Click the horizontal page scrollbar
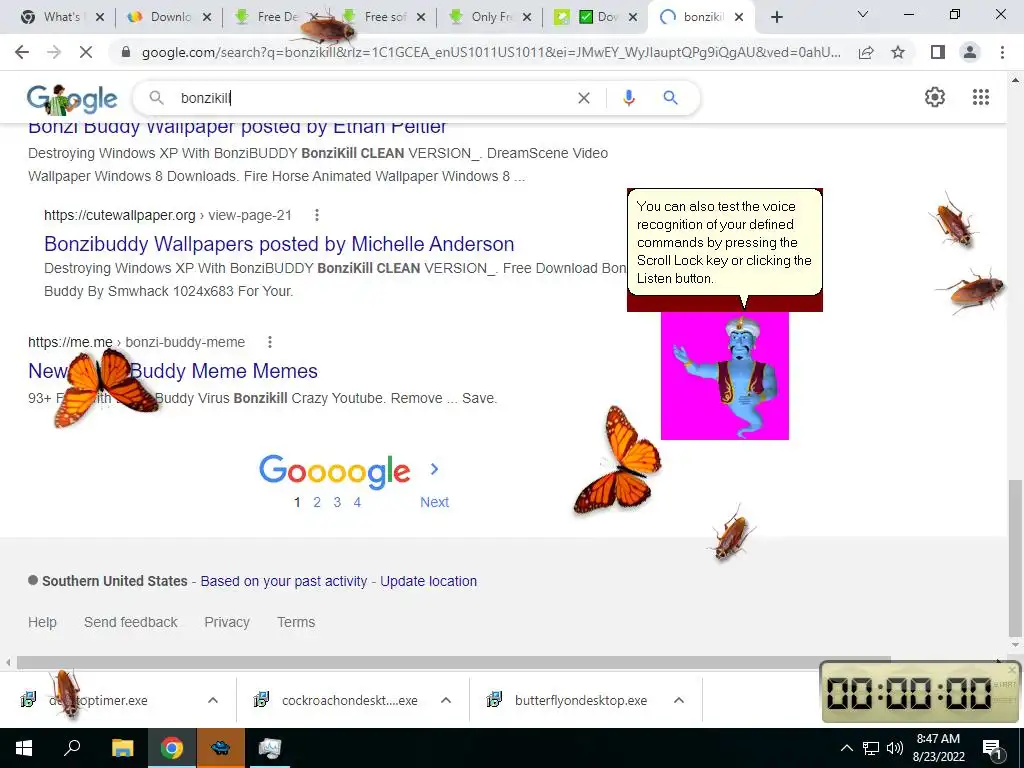Screen dimensions: 1024x768 (453, 662)
